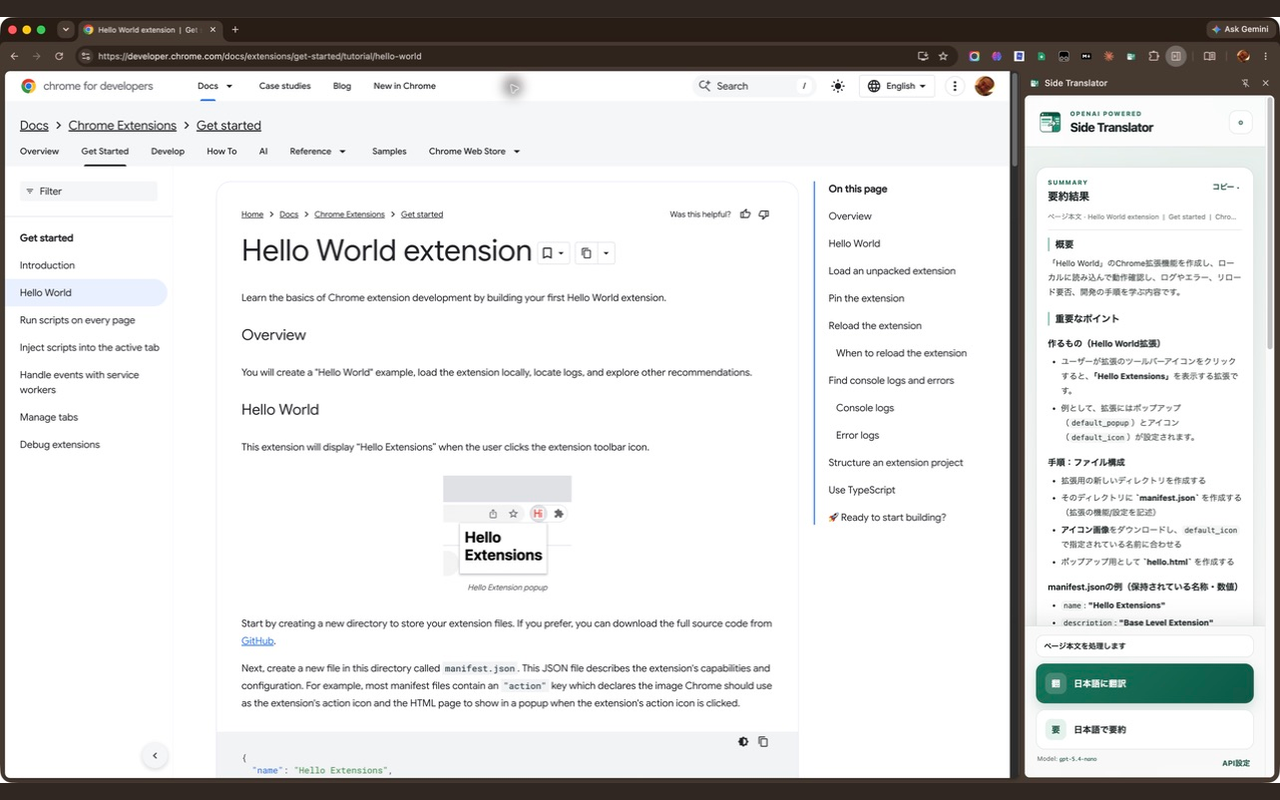Screen dimensions: 1280x800
Task: Click the colorful ring extension icon
Action: [974, 56]
